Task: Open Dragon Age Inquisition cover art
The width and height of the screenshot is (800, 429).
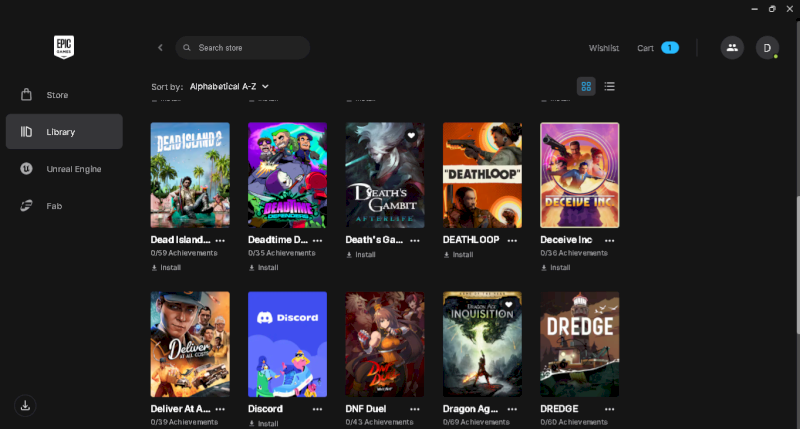Action: coord(482,344)
